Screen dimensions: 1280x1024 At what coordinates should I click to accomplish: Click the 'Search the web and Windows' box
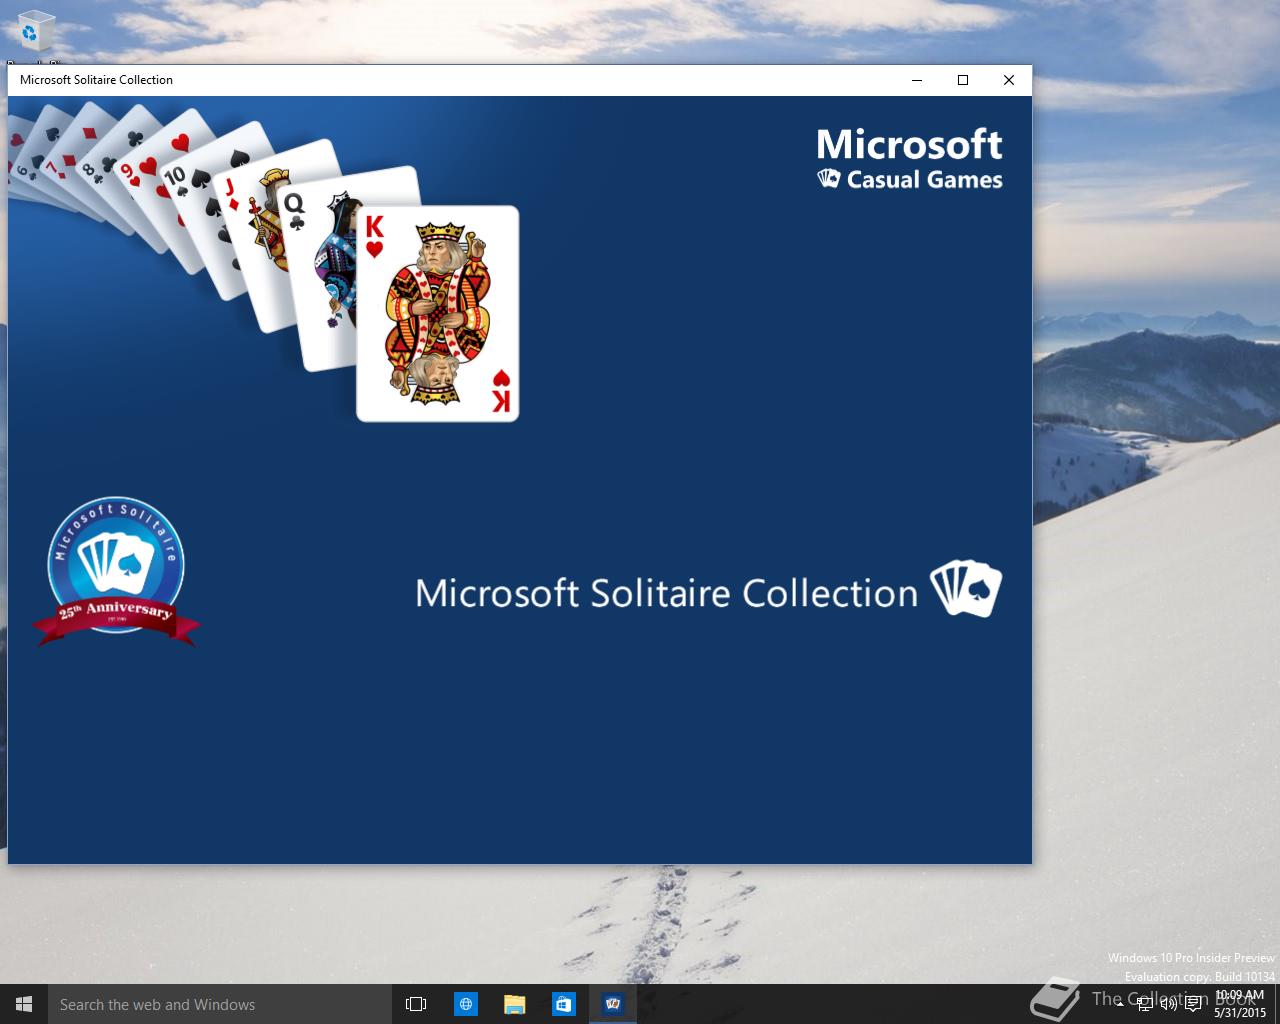click(x=220, y=1004)
